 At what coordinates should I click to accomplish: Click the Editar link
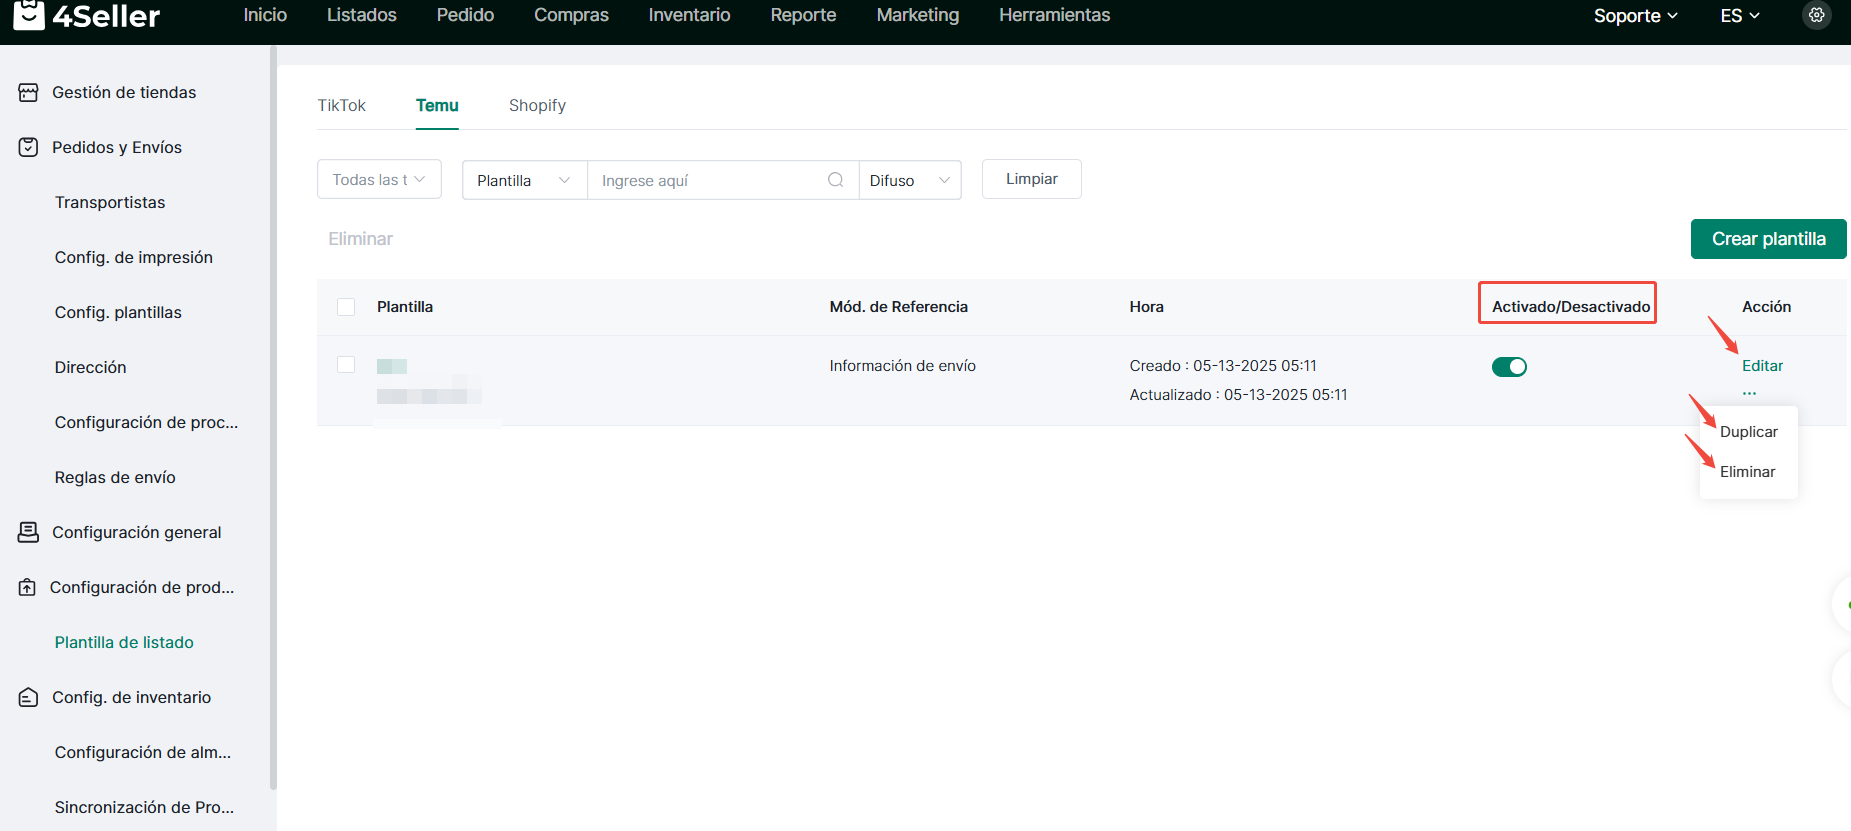click(1762, 366)
